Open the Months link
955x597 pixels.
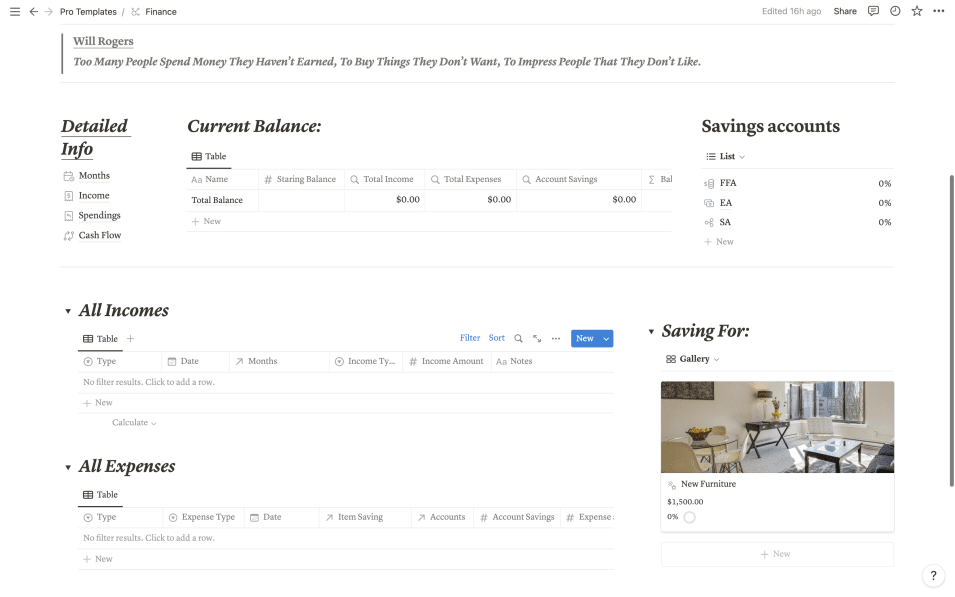[94, 176]
